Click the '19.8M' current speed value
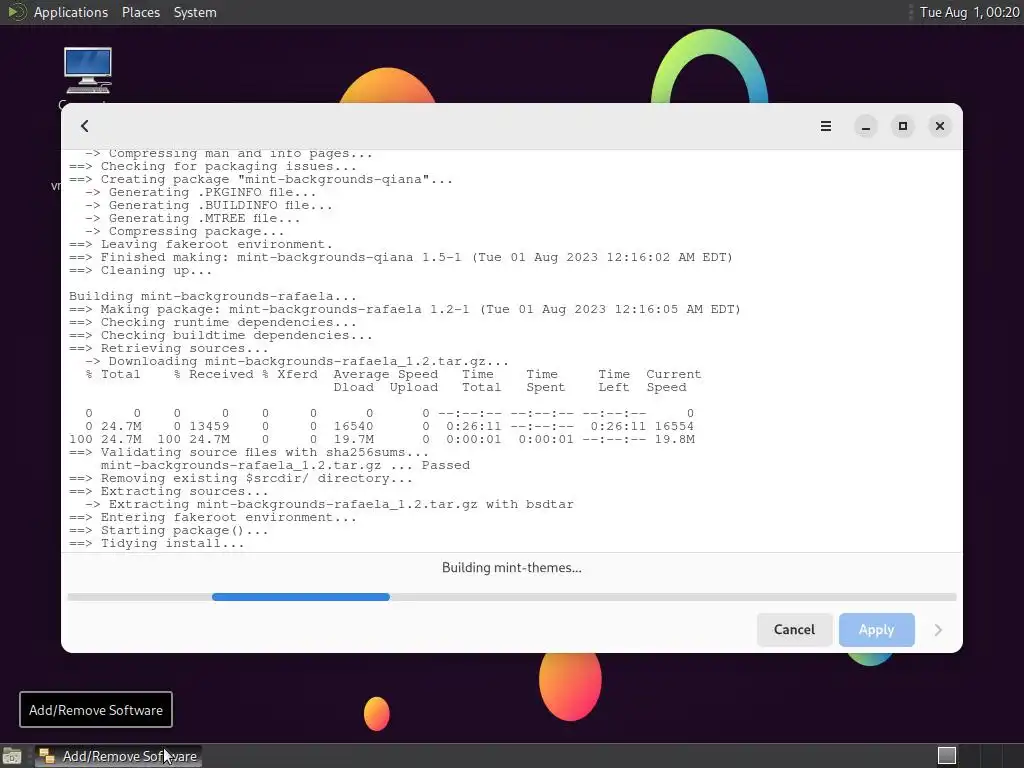The image size is (1024, 768). pyautogui.click(x=675, y=440)
